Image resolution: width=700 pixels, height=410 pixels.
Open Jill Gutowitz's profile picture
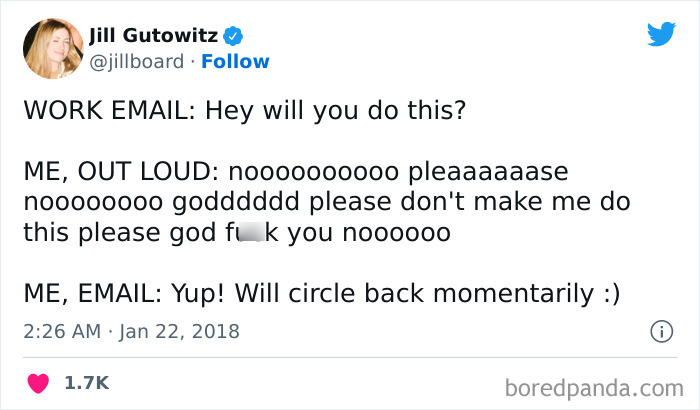point(54,50)
